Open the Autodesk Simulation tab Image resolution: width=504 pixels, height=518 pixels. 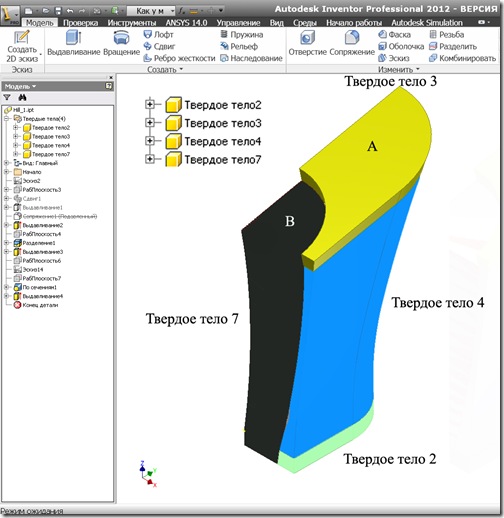coord(427,23)
